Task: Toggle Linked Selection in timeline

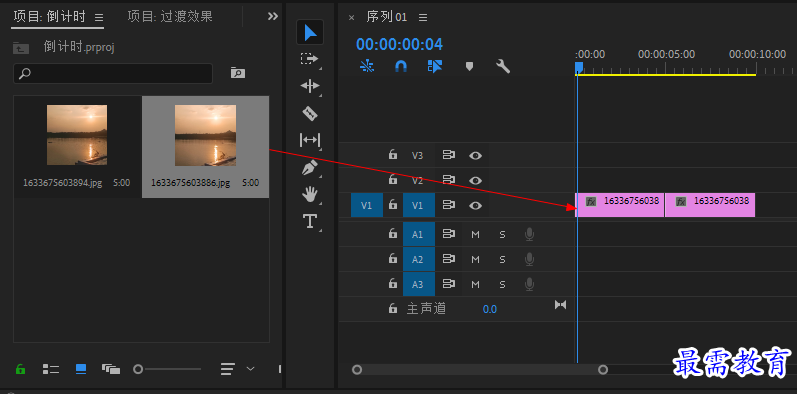Action: point(435,66)
